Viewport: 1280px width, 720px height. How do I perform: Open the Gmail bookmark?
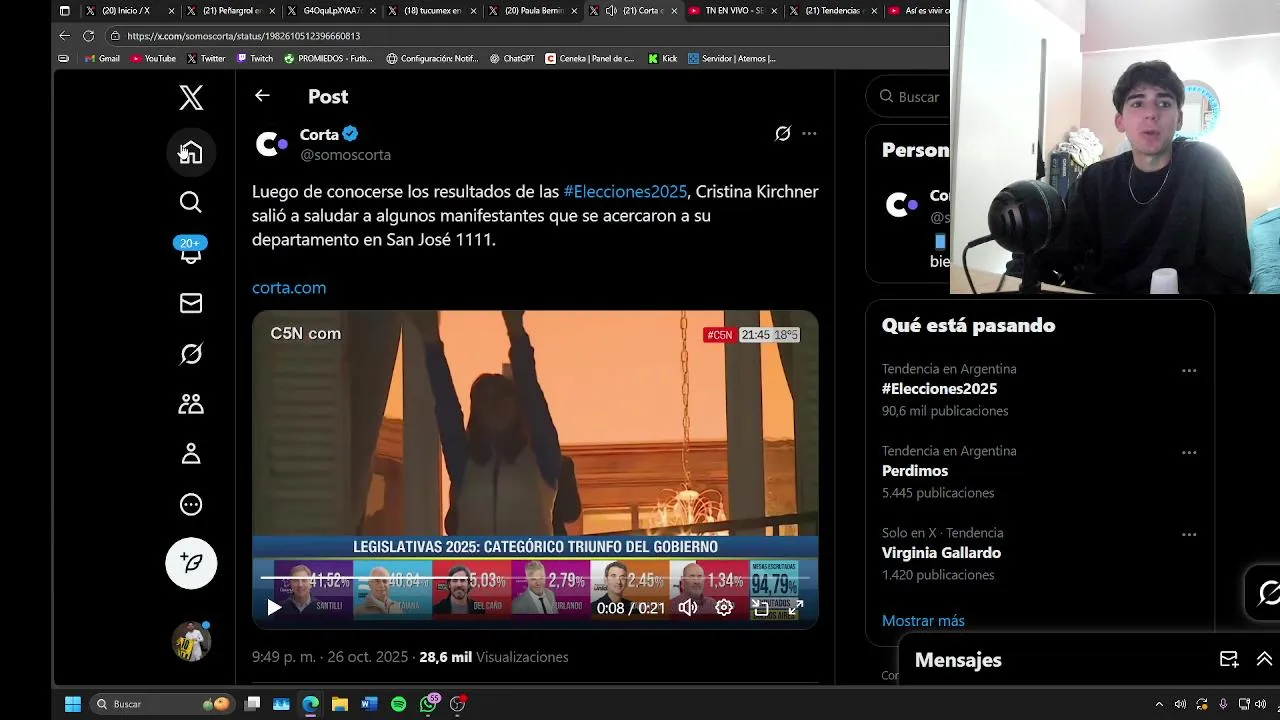pos(103,59)
